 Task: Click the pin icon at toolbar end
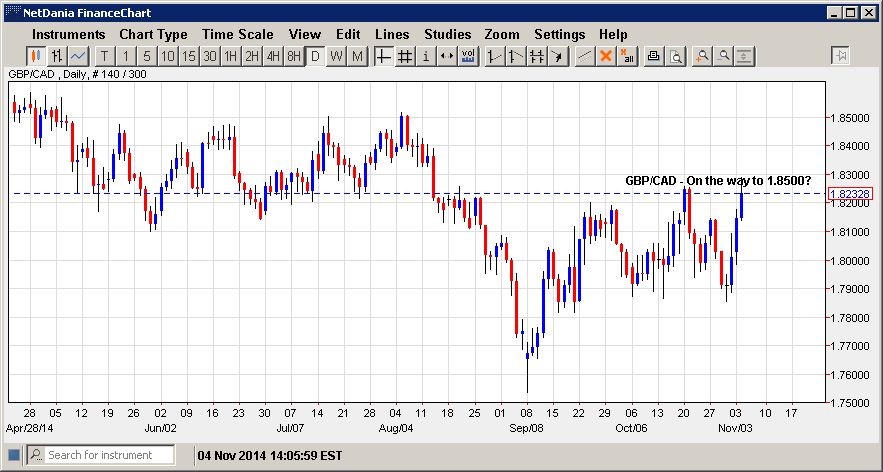coord(840,56)
